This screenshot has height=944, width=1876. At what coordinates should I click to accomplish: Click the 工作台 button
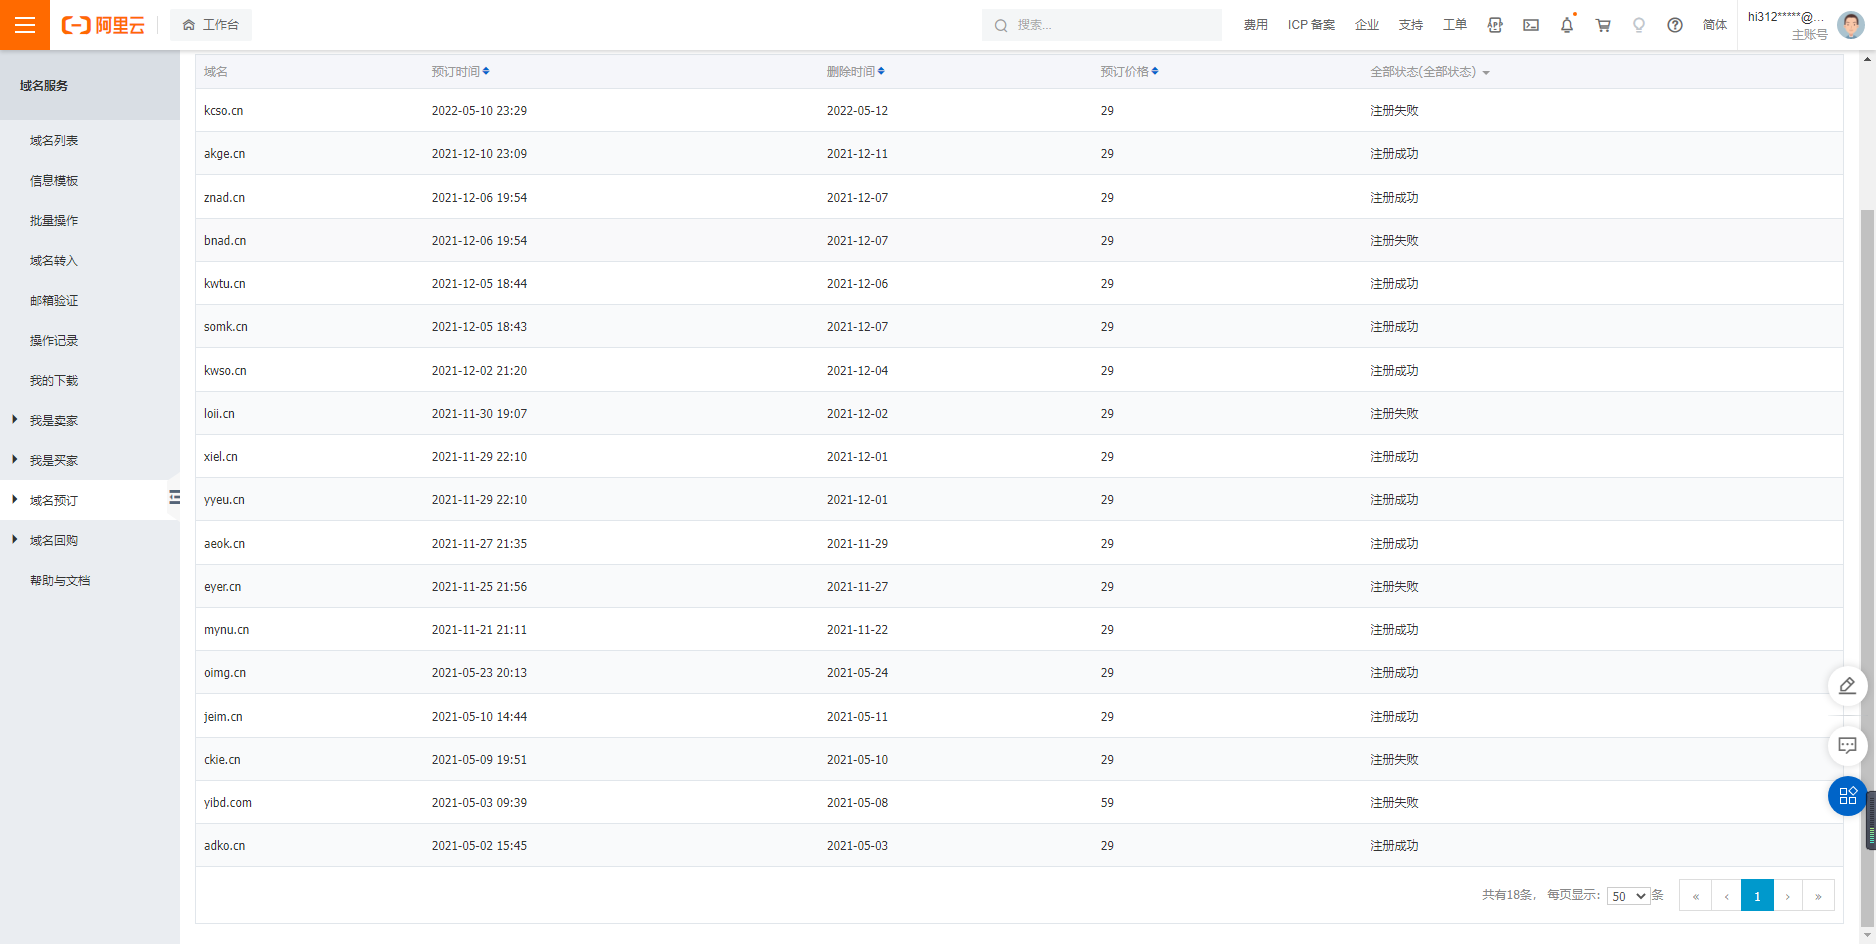click(x=211, y=25)
